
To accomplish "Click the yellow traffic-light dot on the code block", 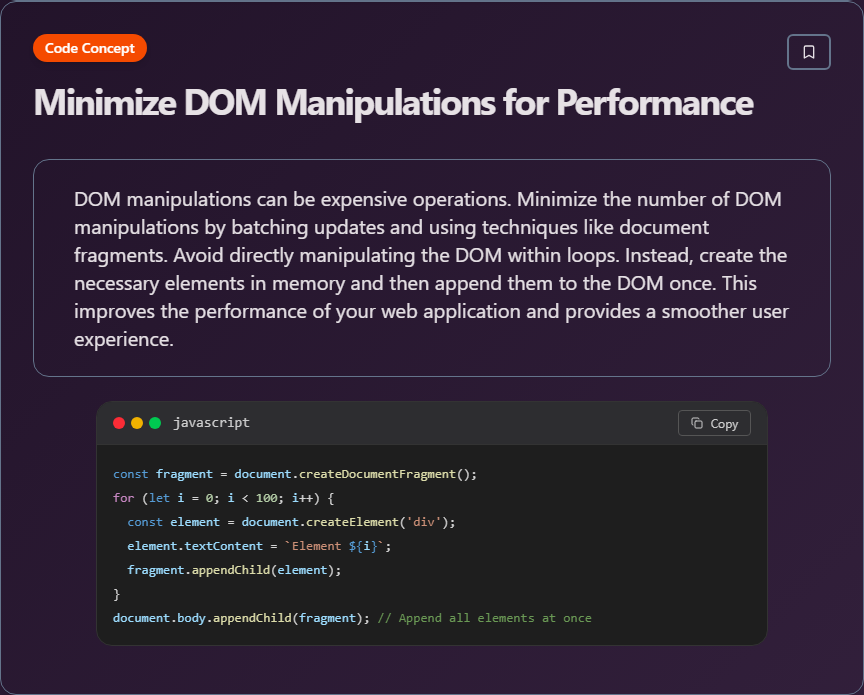I will [135, 422].
